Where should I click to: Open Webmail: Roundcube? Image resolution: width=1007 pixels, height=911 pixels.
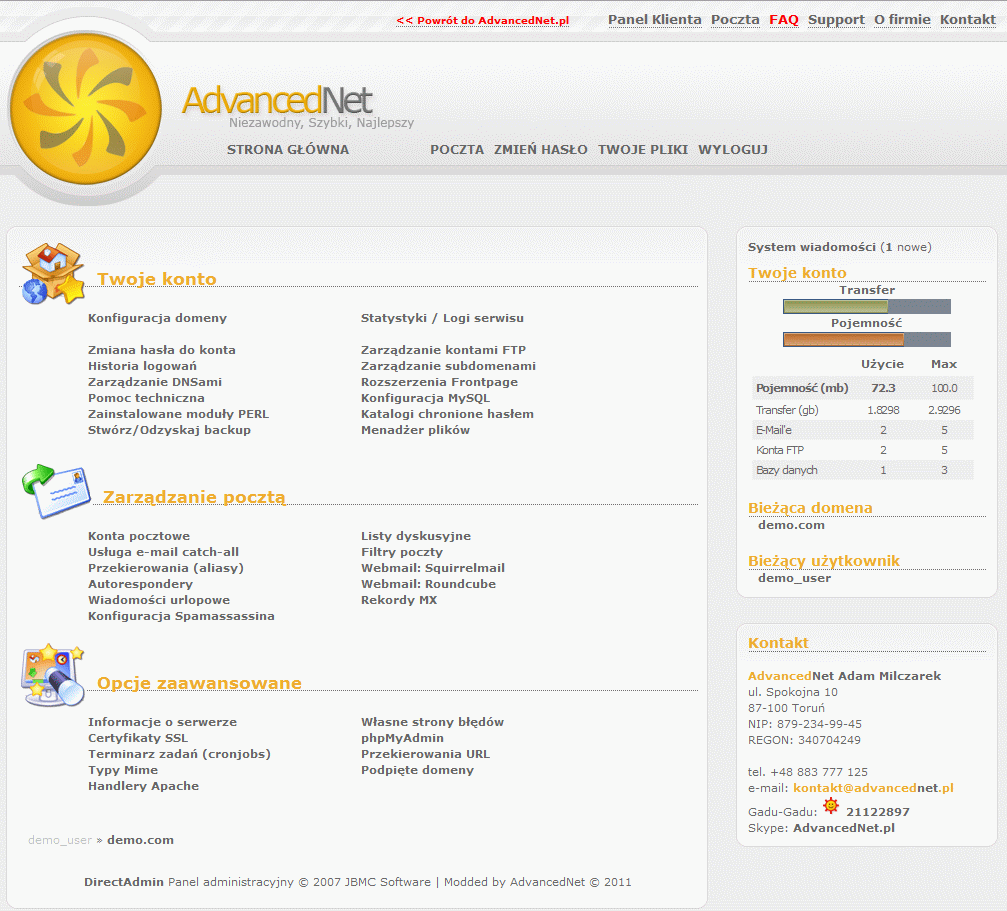428,584
